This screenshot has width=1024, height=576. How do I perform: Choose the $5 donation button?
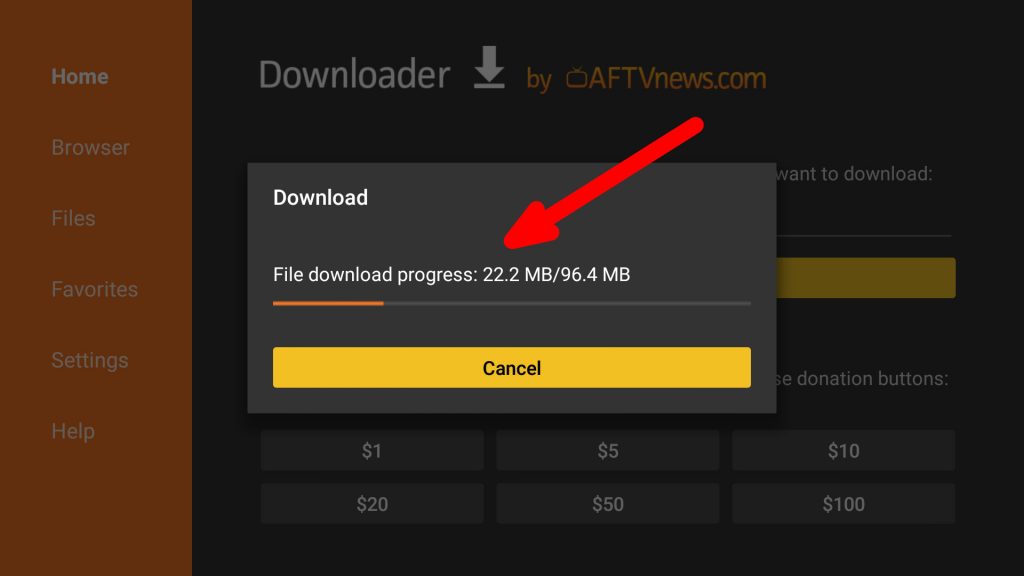608,451
